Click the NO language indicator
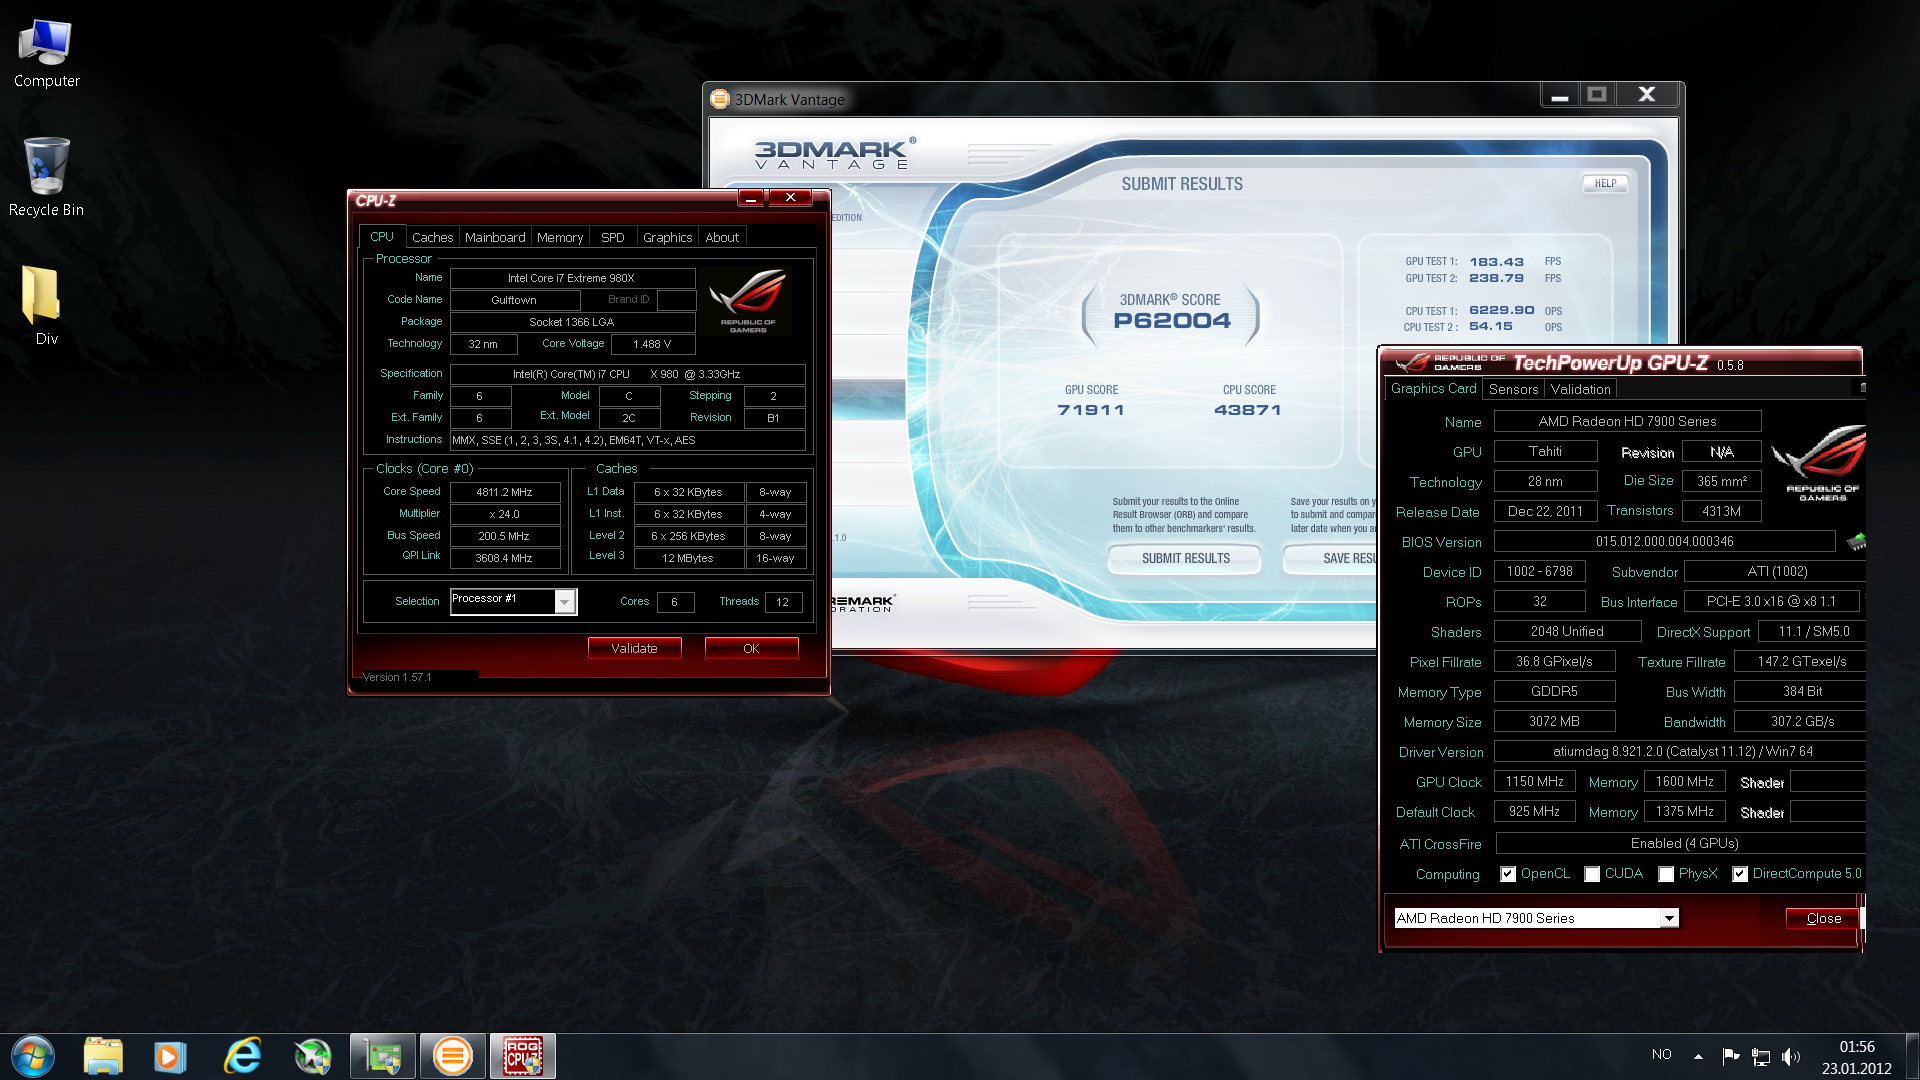 [1662, 1054]
